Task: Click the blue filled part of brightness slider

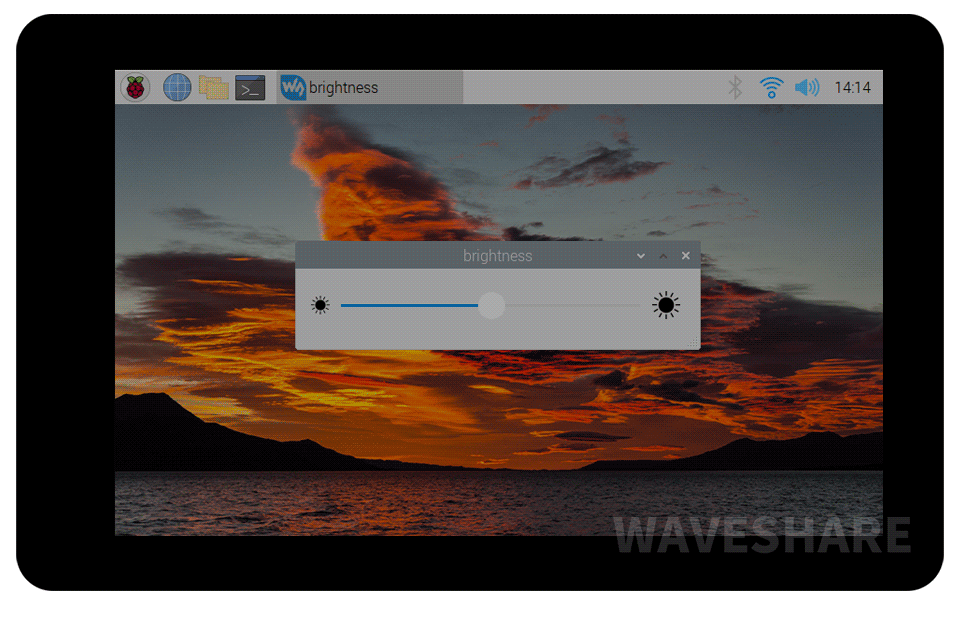Action: (408, 306)
